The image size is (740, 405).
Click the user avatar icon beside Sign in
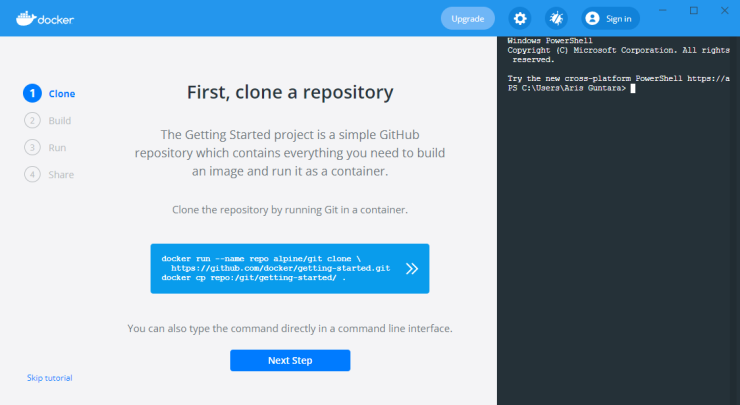tap(592, 18)
